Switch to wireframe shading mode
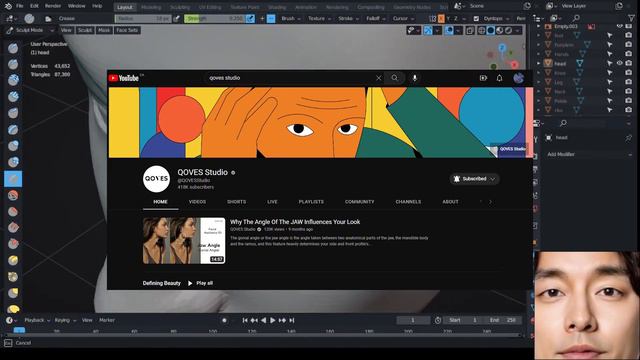Image resolution: width=640 pixels, height=360 pixels. [x=482, y=31]
